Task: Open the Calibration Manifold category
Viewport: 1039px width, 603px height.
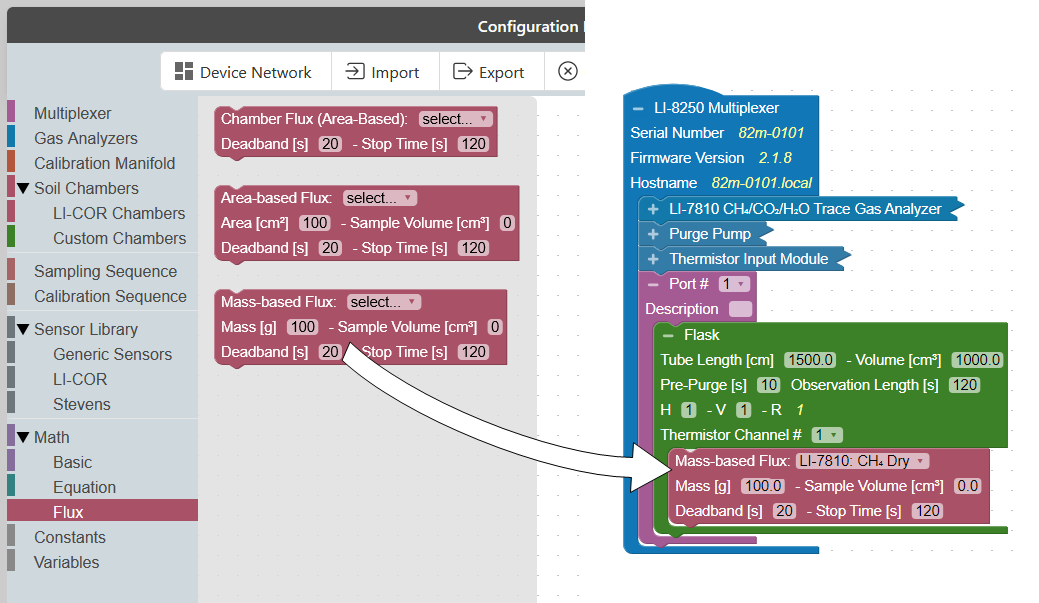Action: (104, 163)
